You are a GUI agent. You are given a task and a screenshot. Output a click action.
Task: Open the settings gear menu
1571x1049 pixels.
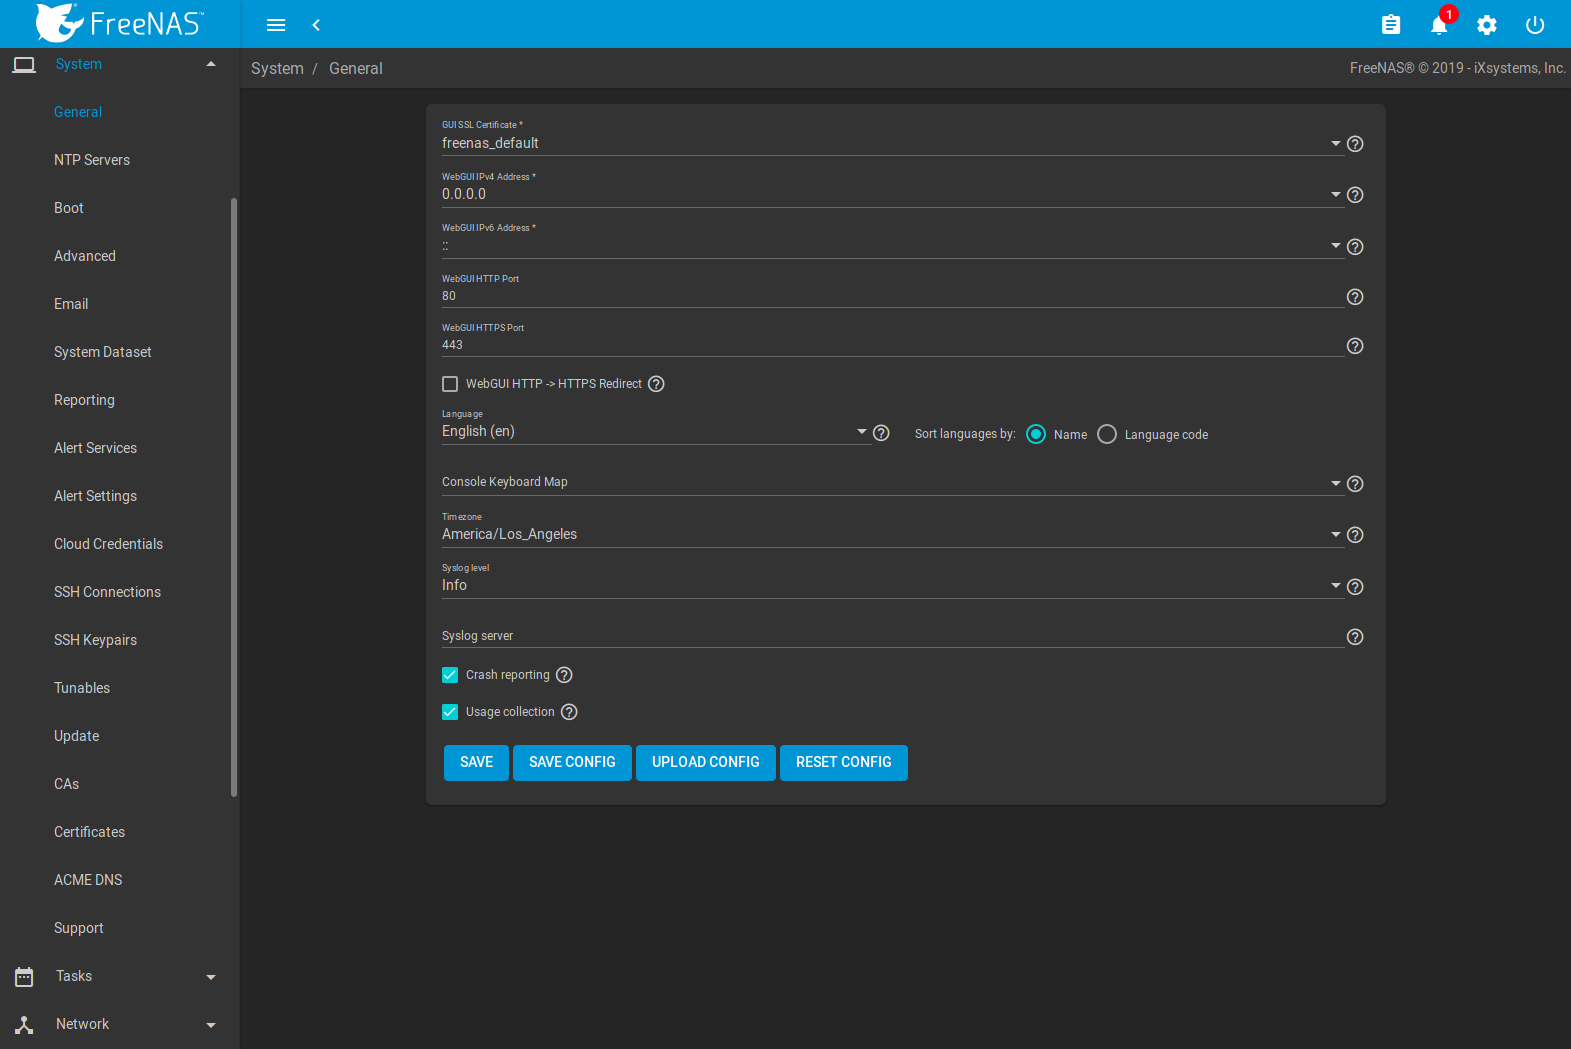(x=1487, y=25)
